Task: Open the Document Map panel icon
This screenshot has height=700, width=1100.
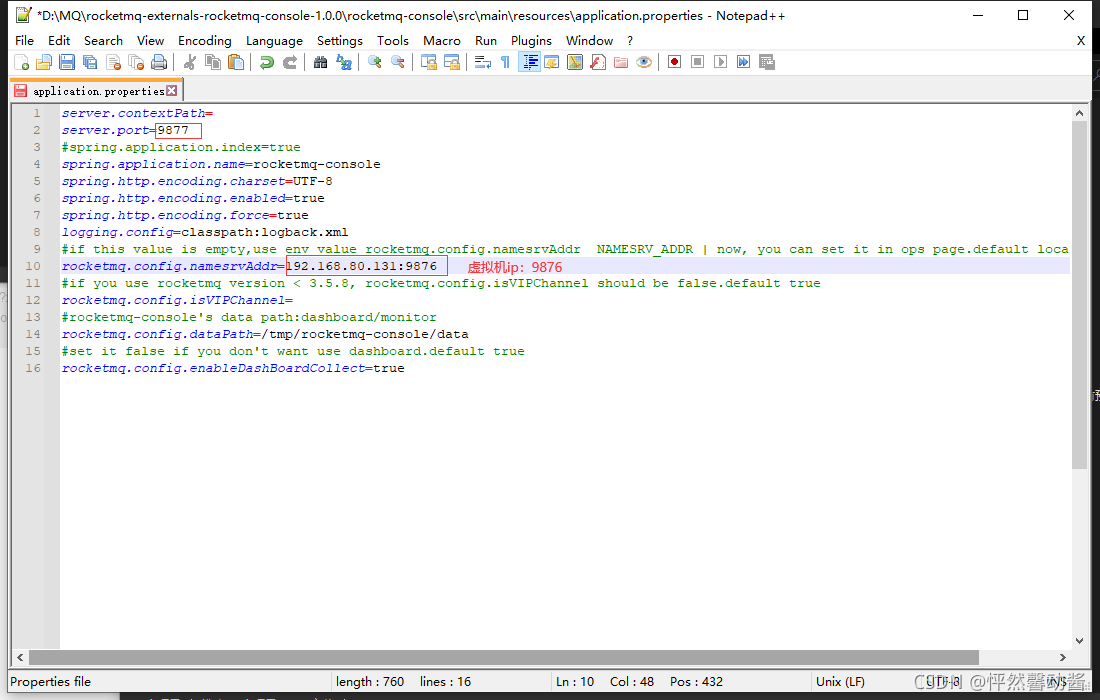Action: (575, 62)
